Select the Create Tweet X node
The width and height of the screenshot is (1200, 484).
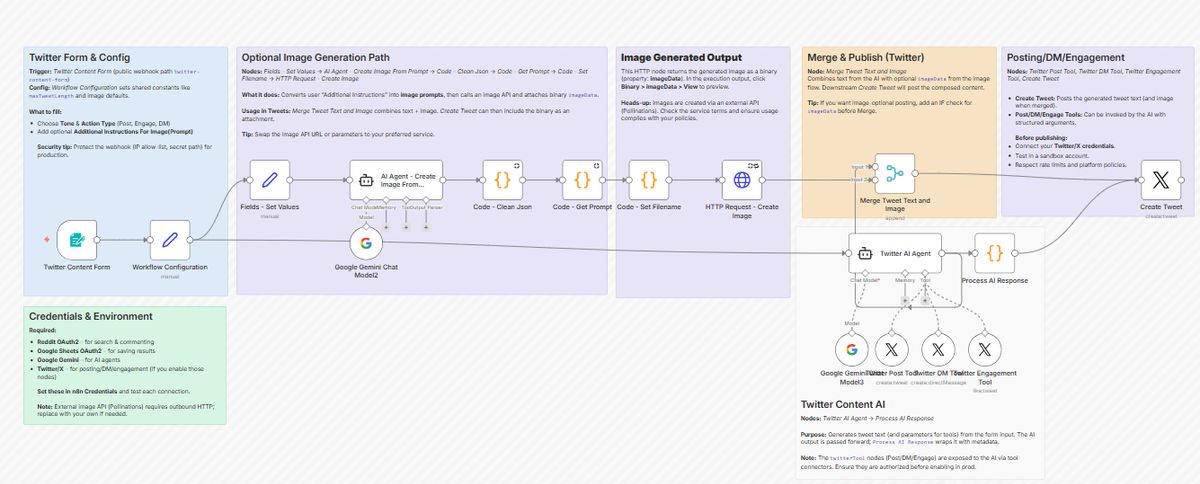(1161, 180)
